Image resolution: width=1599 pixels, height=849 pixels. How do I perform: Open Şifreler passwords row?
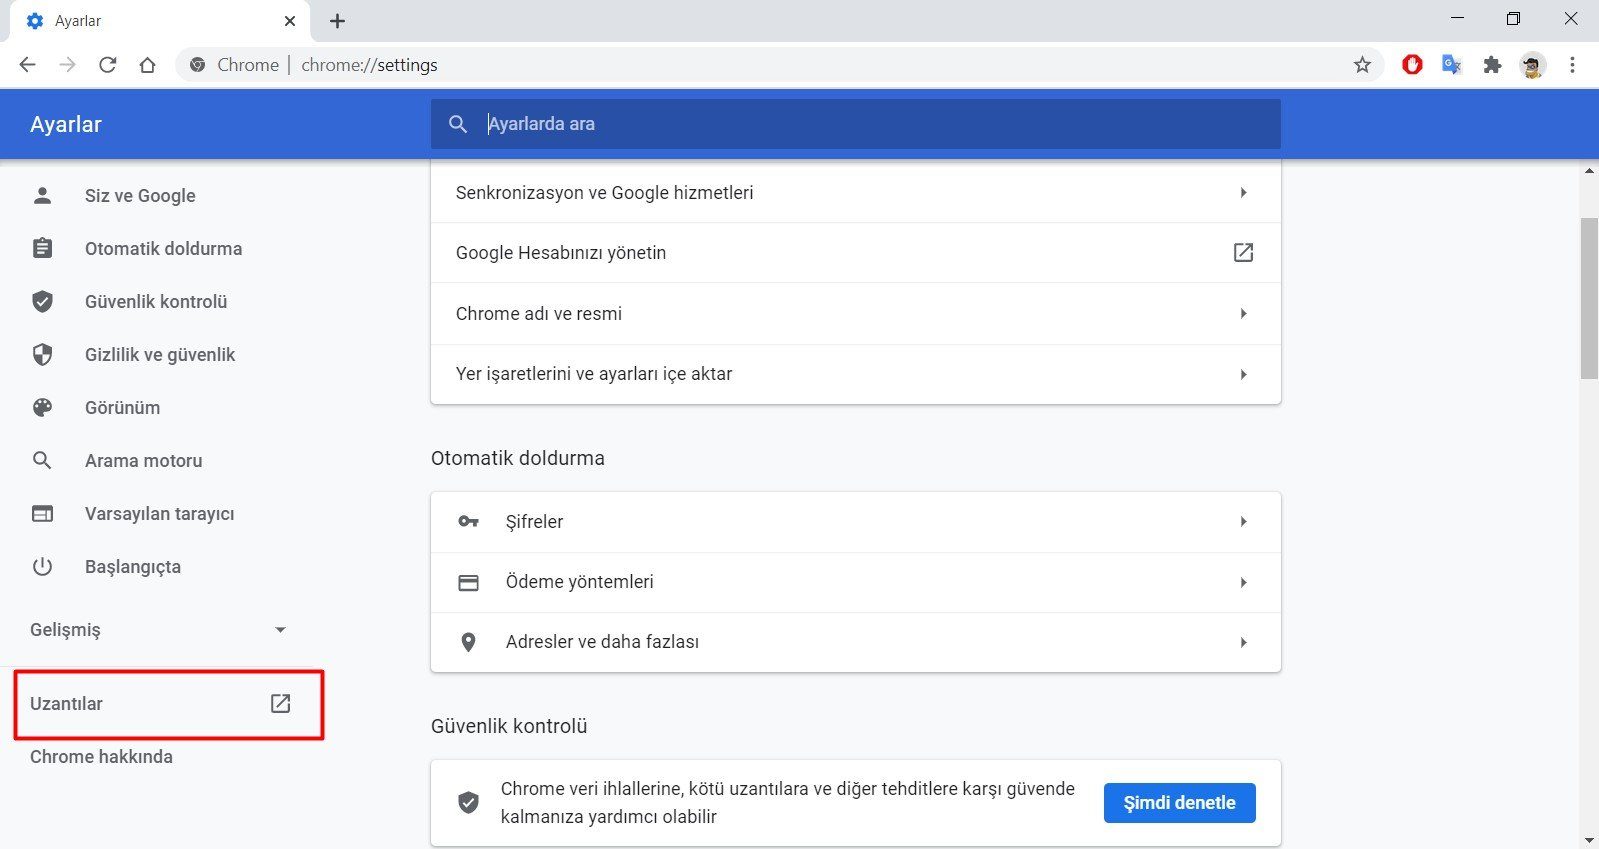coord(856,522)
